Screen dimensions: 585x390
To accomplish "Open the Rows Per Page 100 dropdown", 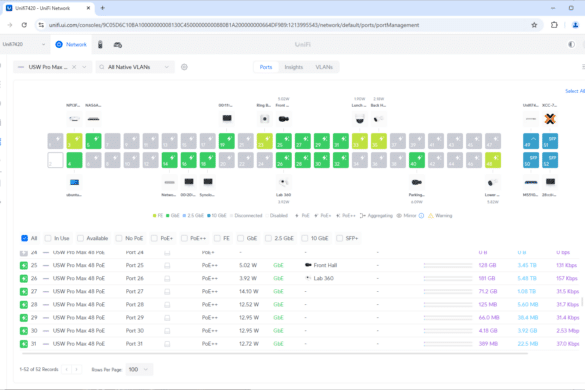I will coord(139,369).
